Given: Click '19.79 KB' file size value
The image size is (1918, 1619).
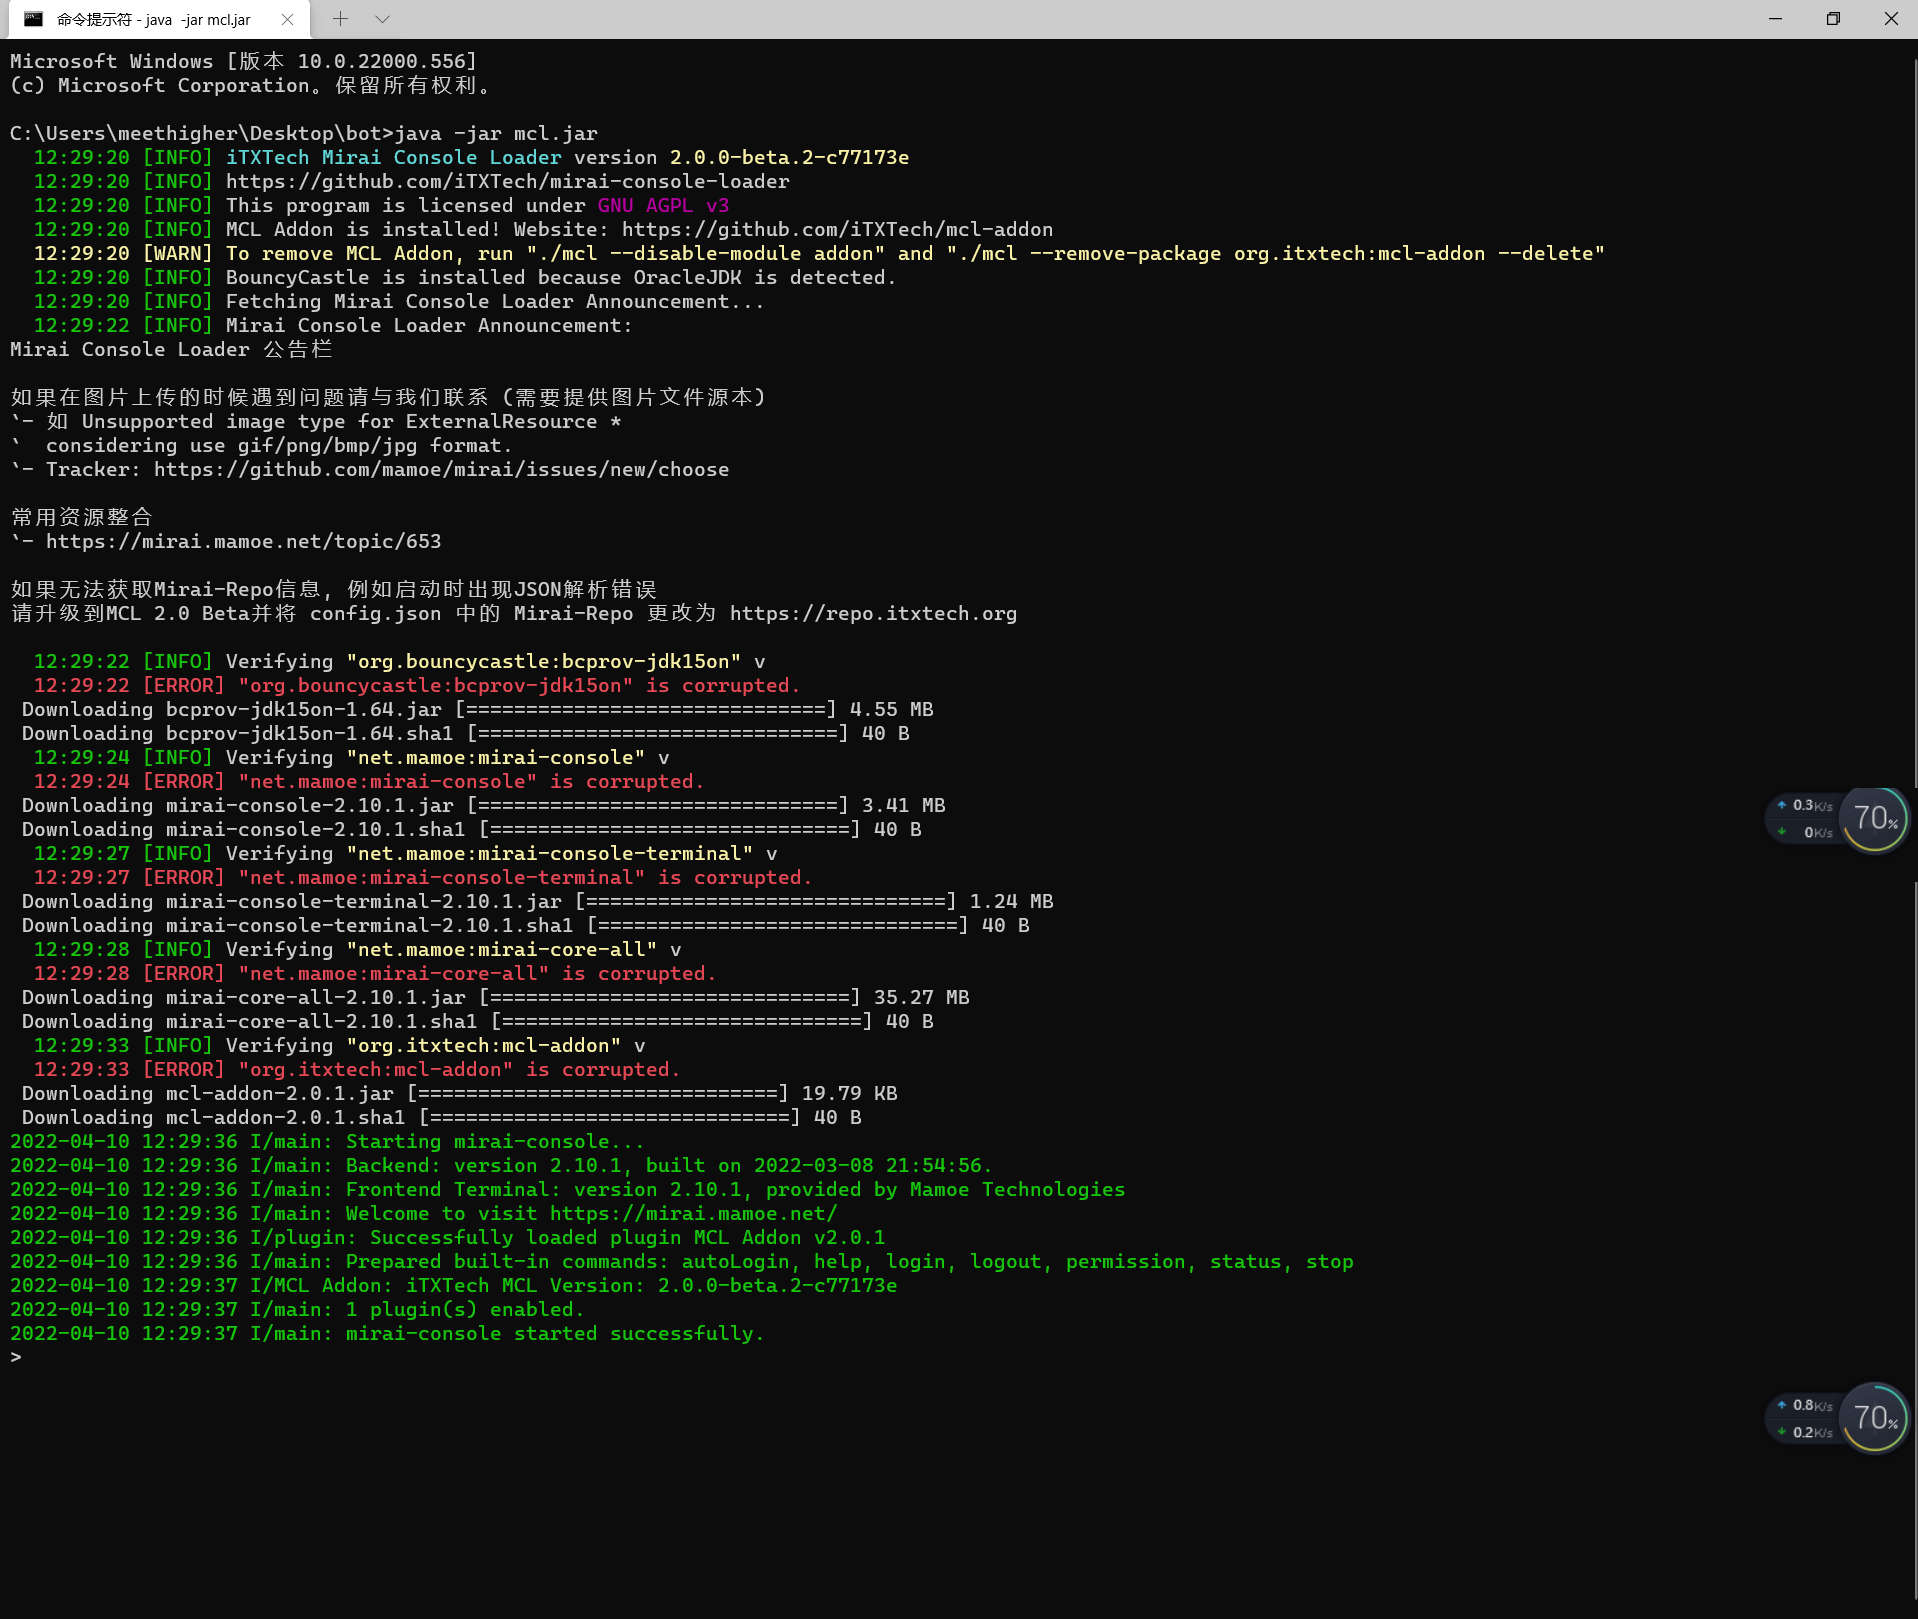Looking at the screenshot, I should click(849, 1093).
